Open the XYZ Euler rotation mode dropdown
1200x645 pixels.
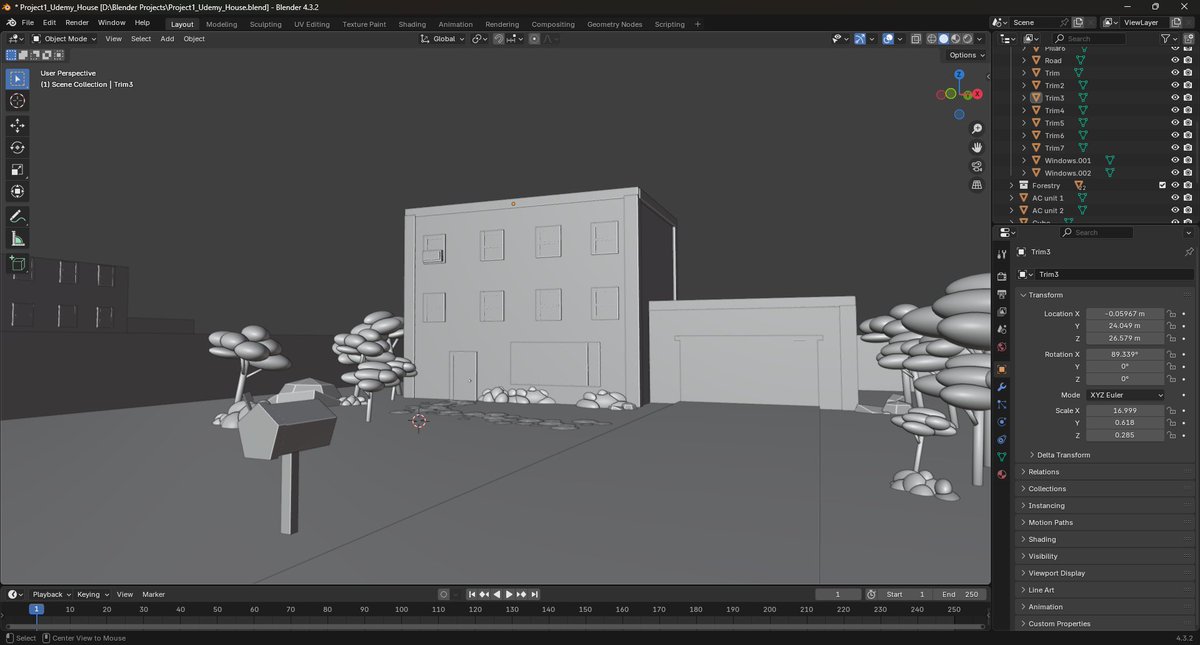click(1125, 395)
